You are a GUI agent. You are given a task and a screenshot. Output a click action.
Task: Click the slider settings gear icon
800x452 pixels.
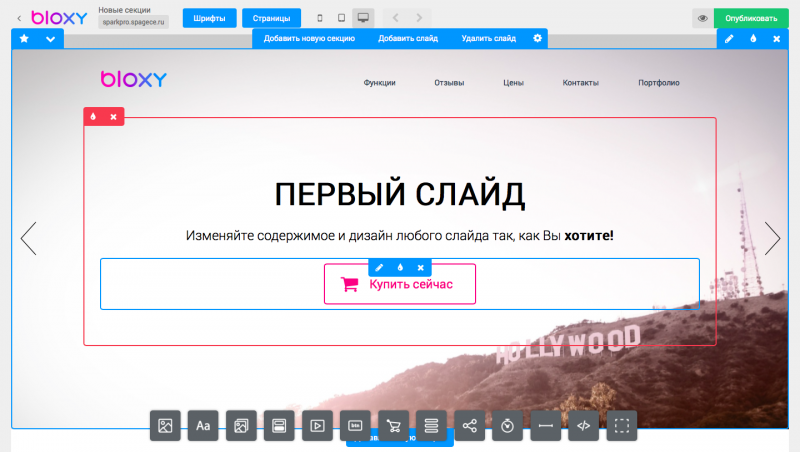tap(538, 38)
